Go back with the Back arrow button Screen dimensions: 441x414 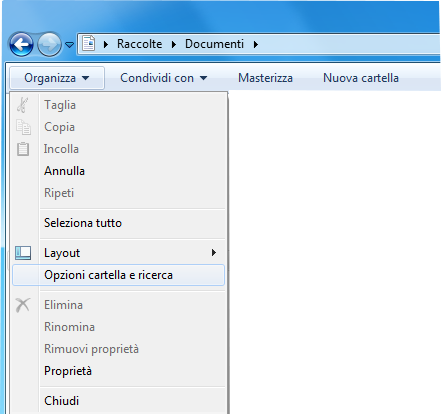coord(21,44)
